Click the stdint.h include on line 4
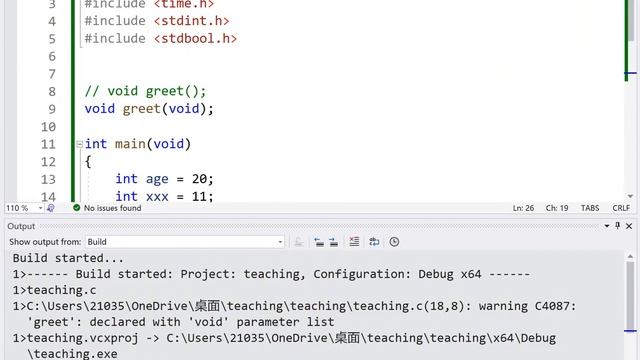This screenshot has height=360, width=640. pos(191,21)
